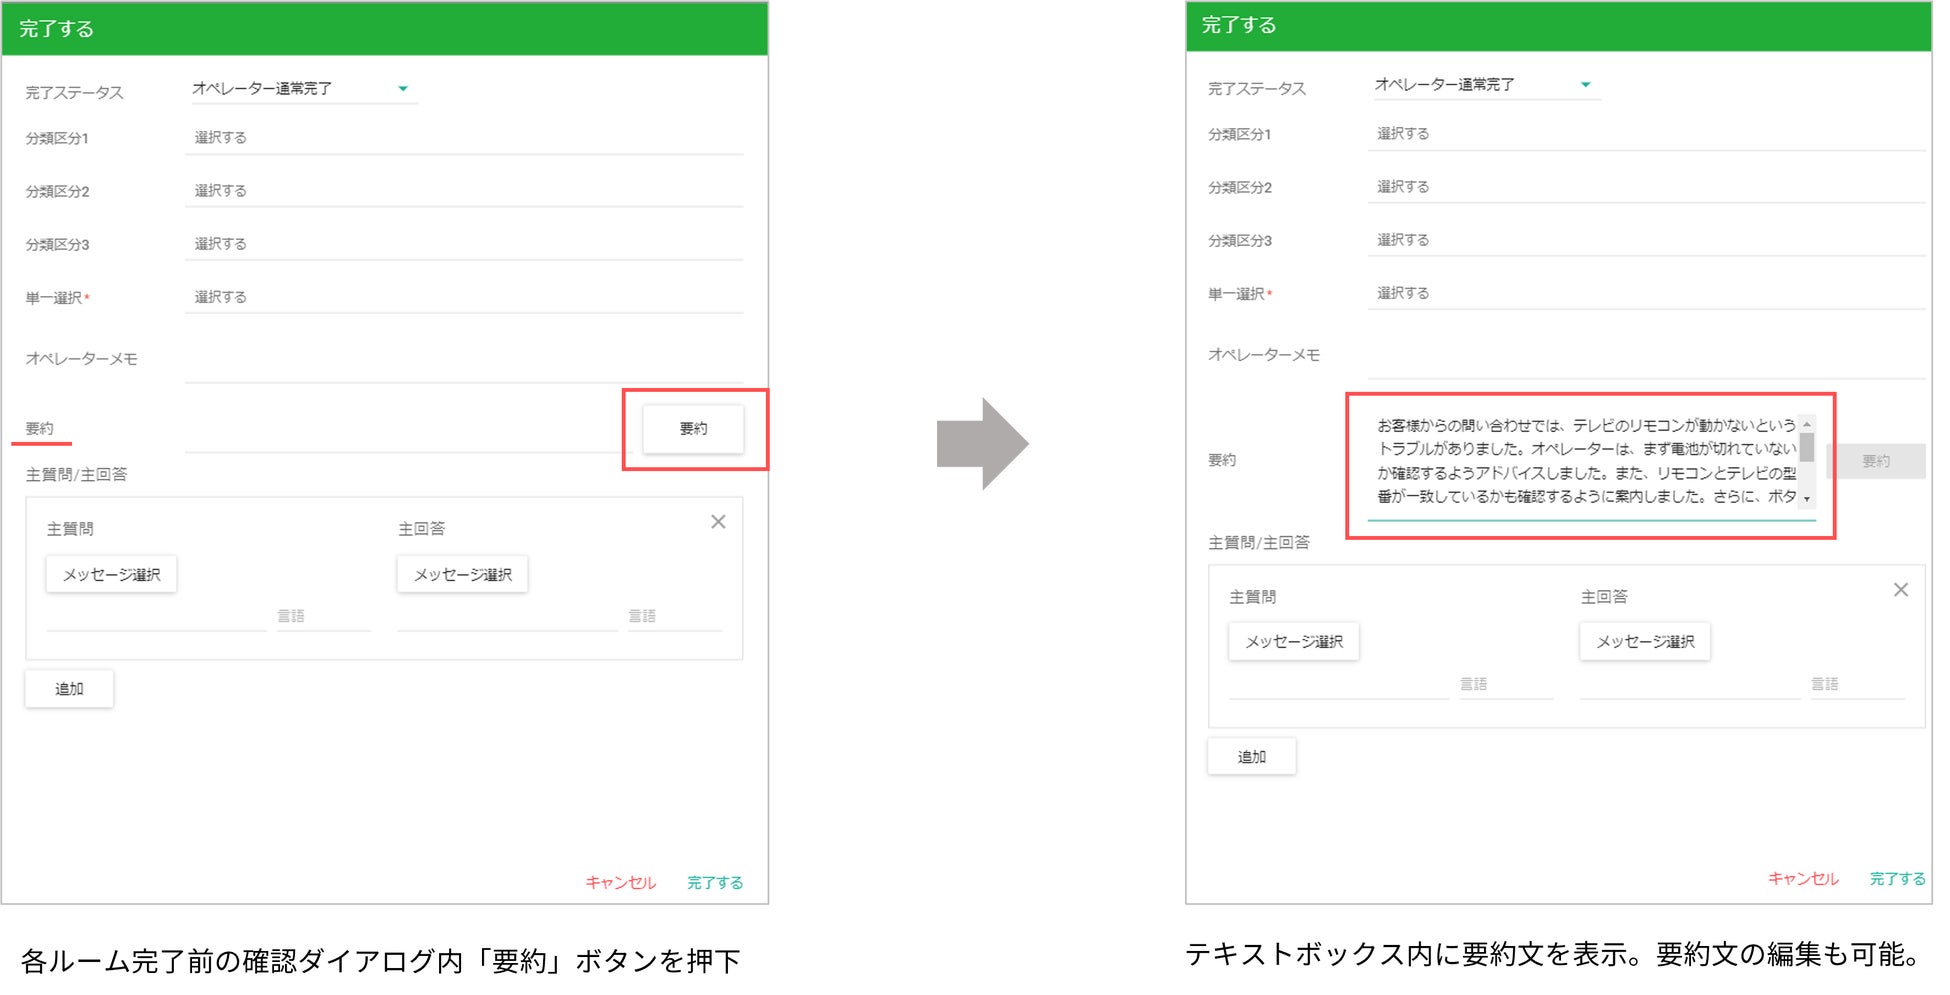Click オペレーターメモ input in the right dialog
Viewport: 1950px width, 995px height.
point(1647,358)
